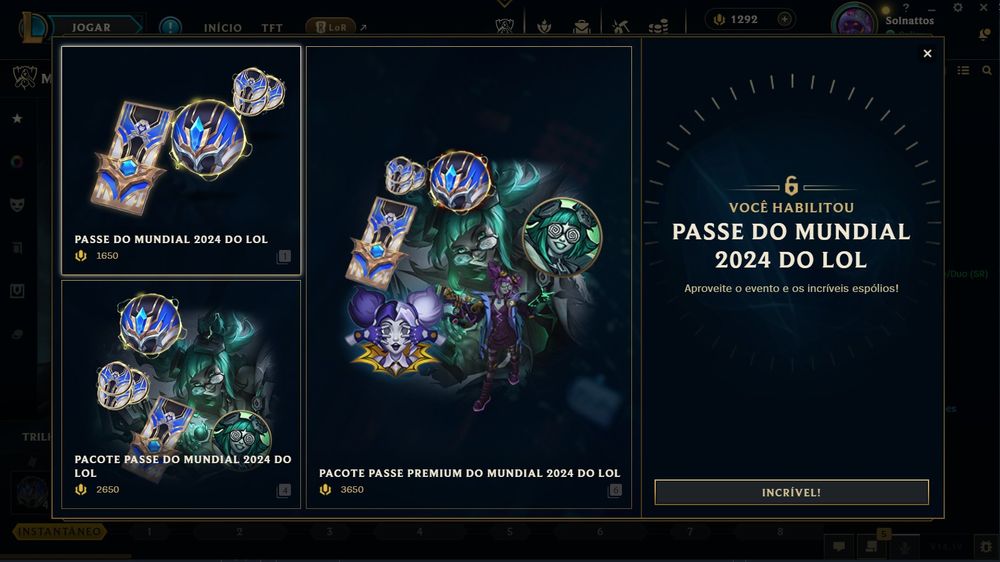Open the settings gear icon
This screenshot has width=1000, height=562.
[x=958, y=8]
